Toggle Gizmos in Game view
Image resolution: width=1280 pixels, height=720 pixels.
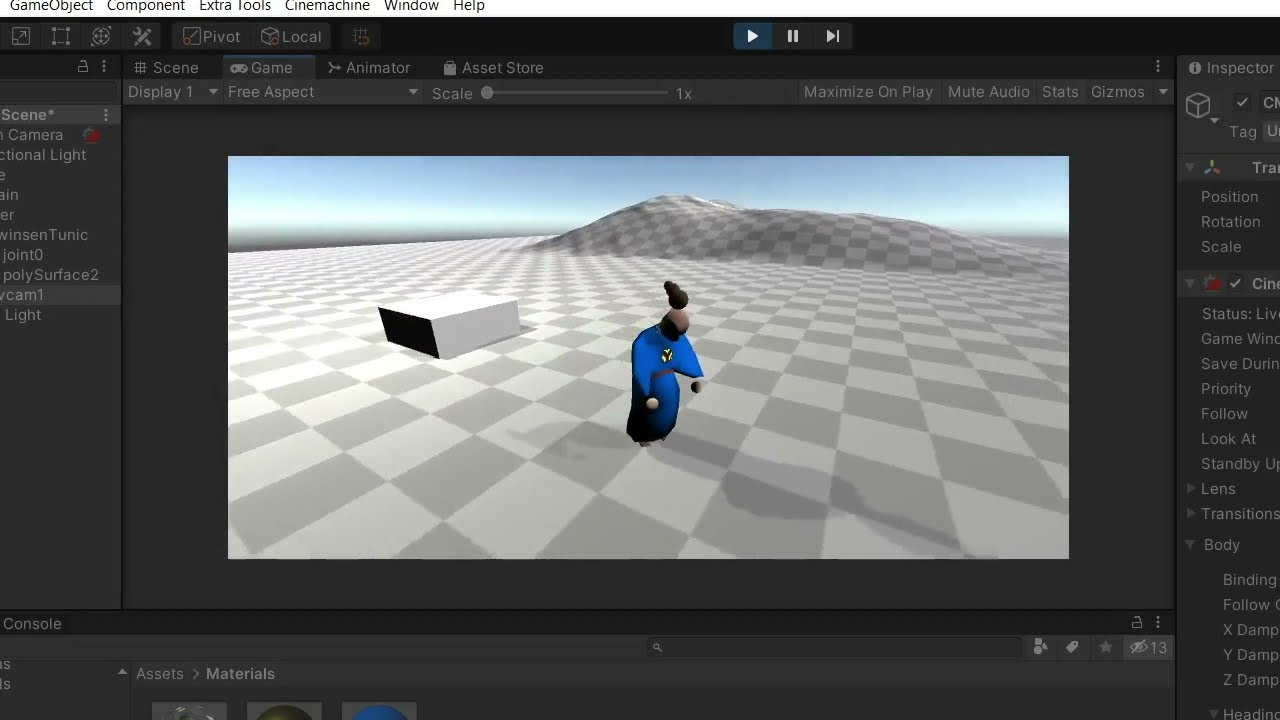(1117, 92)
